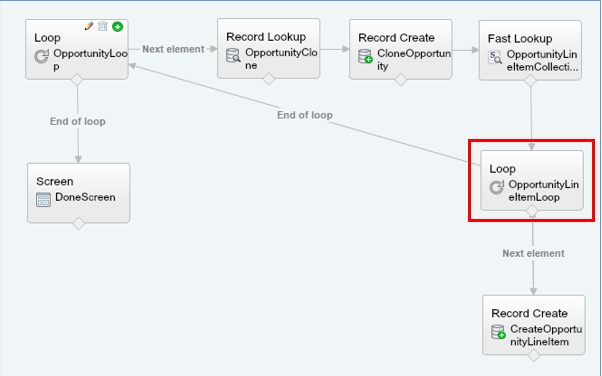Click the connector diamond below CreateOpportunityLineItem
This screenshot has width=602, height=376.
click(x=534, y=355)
